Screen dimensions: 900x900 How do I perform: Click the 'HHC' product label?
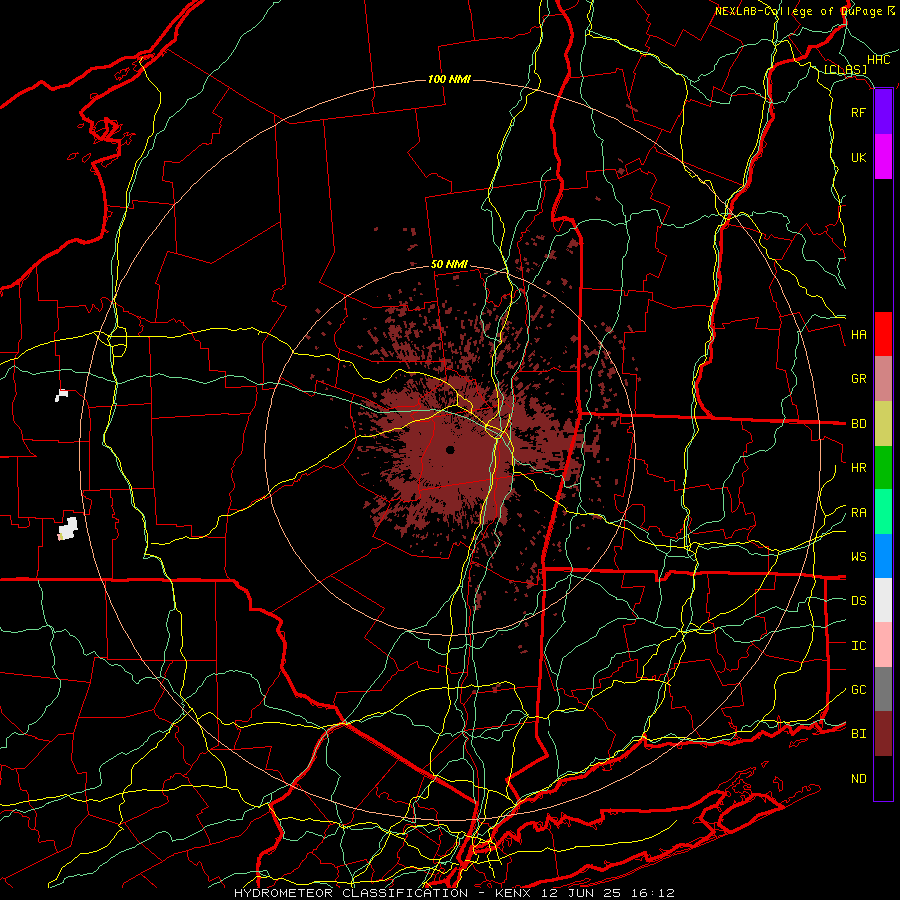(x=879, y=60)
